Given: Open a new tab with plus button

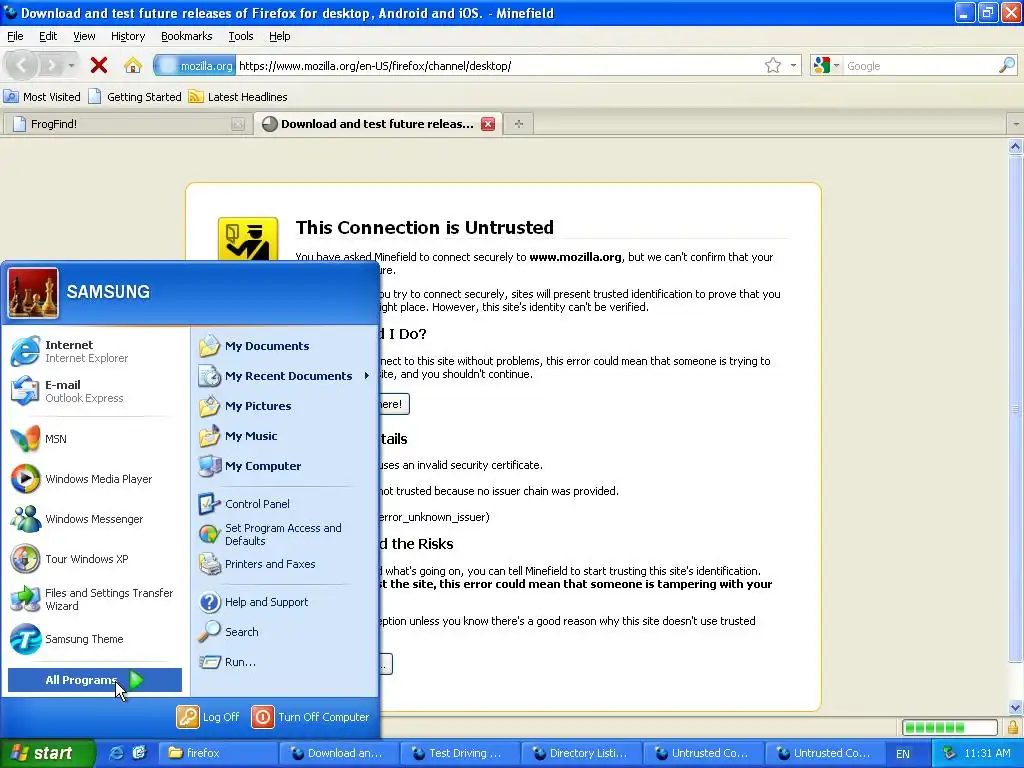Looking at the screenshot, I should (519, 123).
